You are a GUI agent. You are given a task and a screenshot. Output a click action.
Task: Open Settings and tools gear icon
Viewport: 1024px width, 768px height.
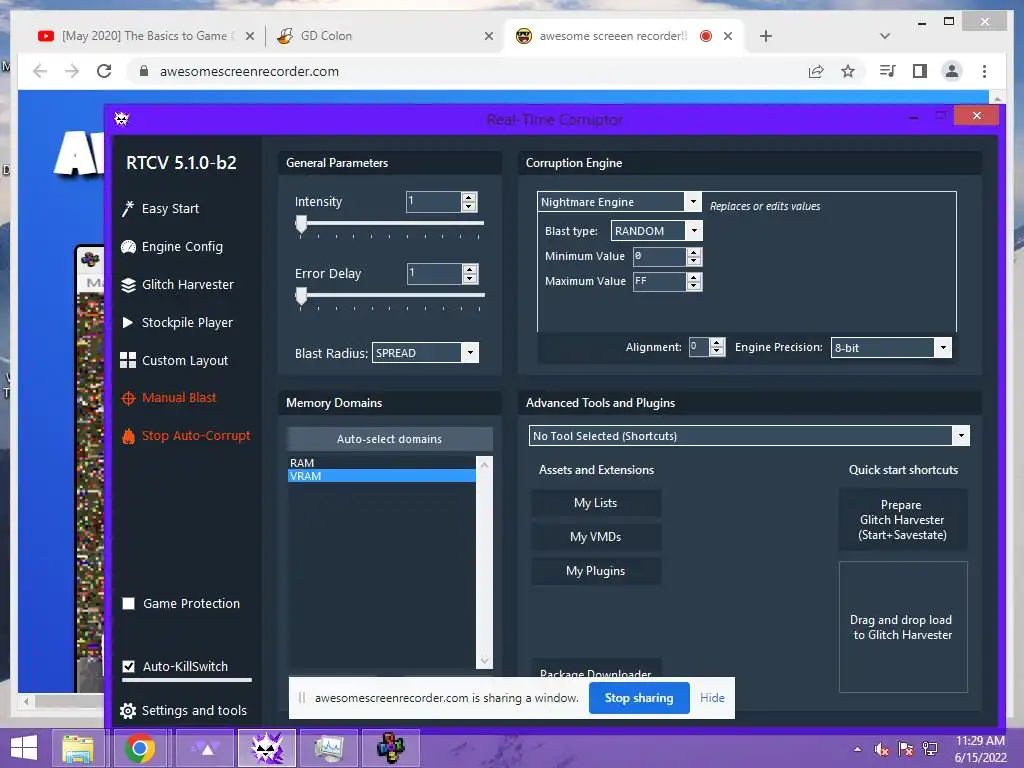128,711
